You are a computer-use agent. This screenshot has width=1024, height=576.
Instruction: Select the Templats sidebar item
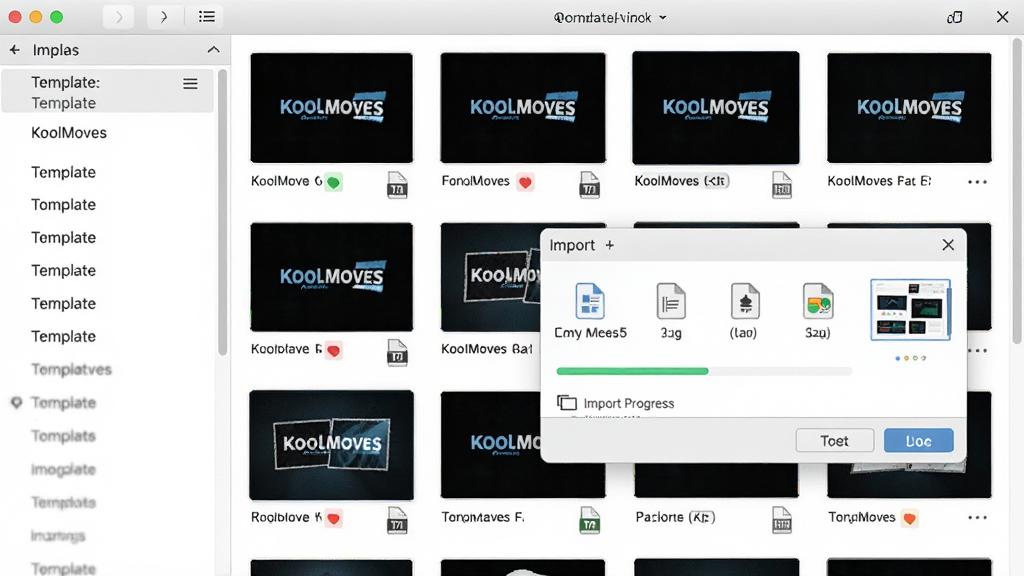[63, 436]
